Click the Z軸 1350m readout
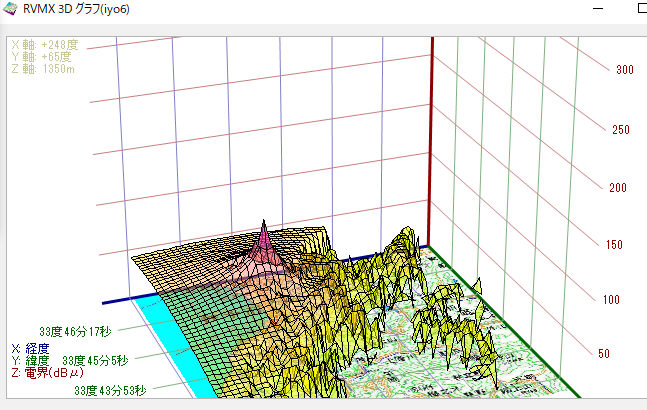 44,67
